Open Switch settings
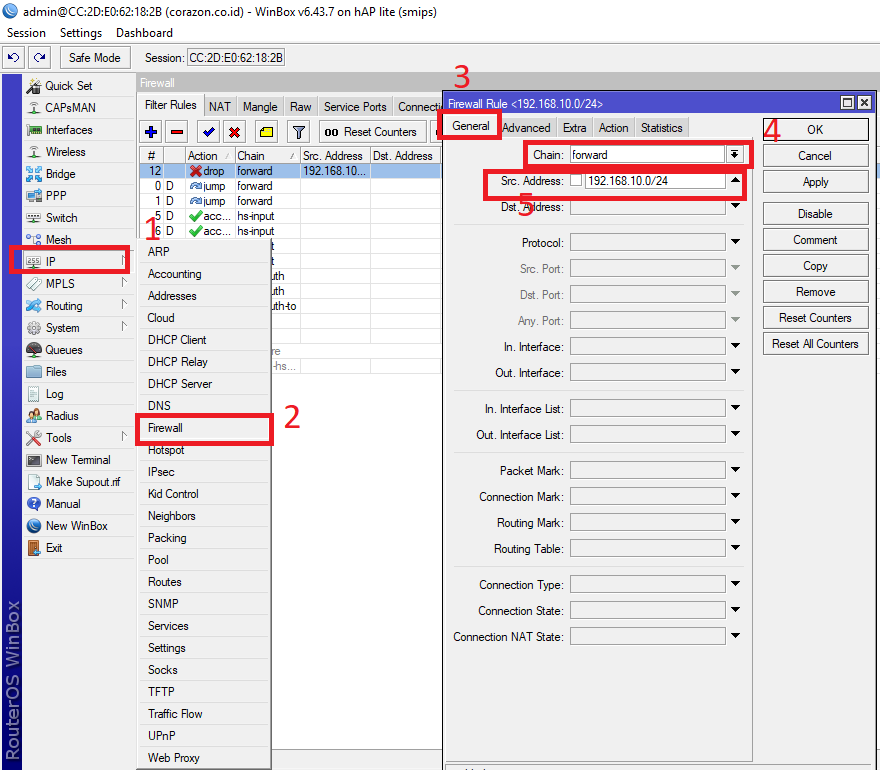Viewport: 880px width, 770px height. pyautogui.click(x=61, y=218)
